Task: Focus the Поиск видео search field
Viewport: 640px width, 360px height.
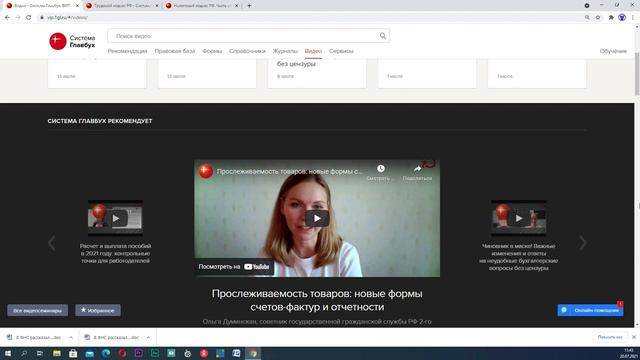Action: click(x=249, y=36)
